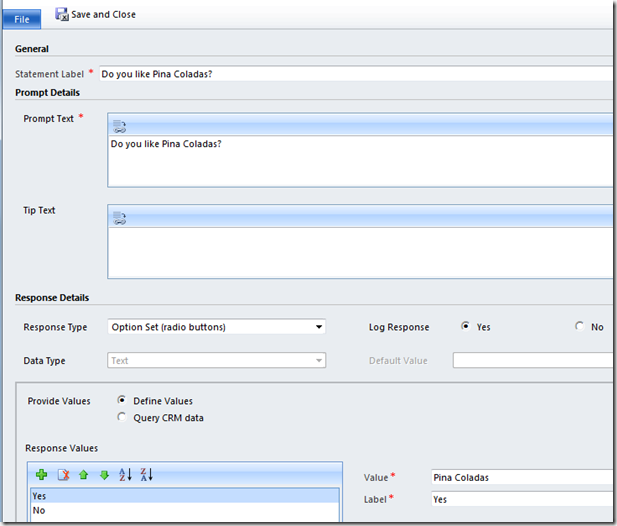The height and width of the screenshot is (526, 617).
Task: Click inside the empty Tip Text editor
Action: (360, 253)
